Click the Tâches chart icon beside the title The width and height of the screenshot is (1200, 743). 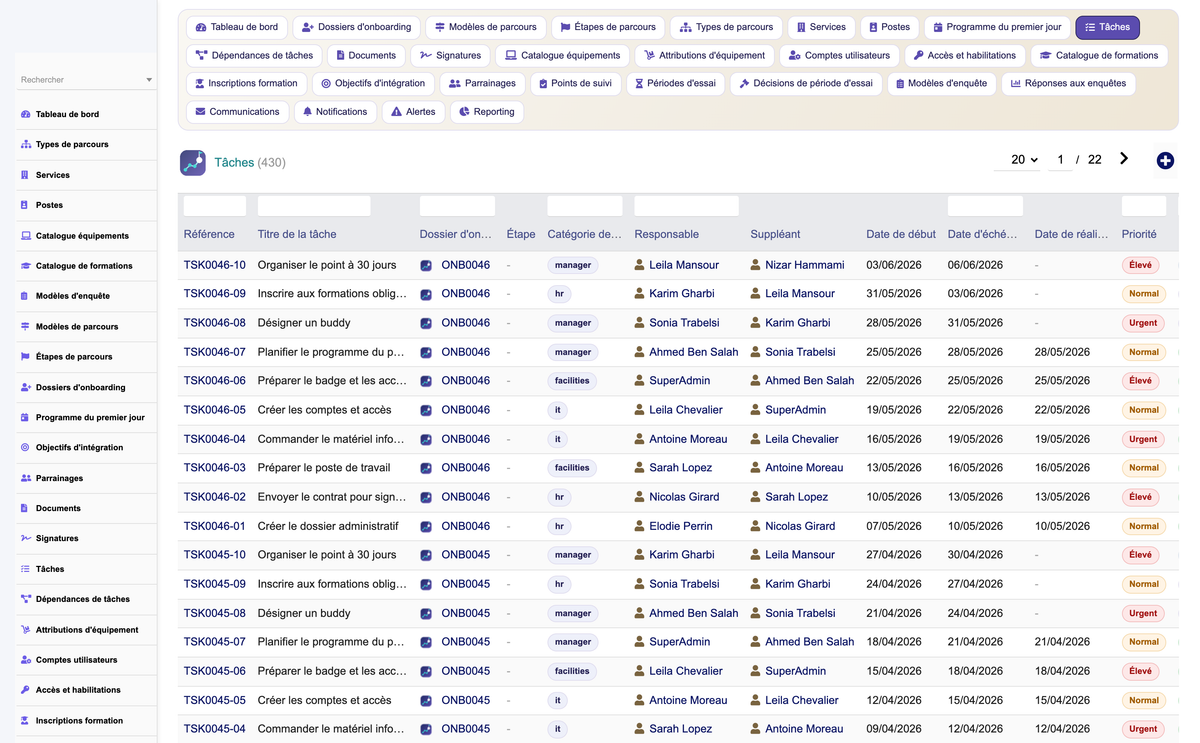pos(193,162)
